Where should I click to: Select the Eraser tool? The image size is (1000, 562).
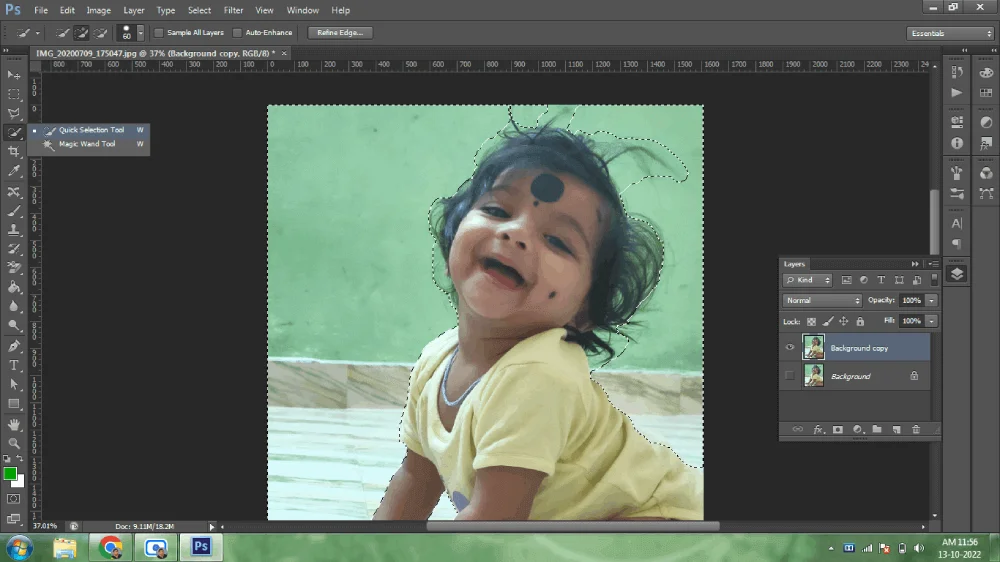[x=13, y=268]
